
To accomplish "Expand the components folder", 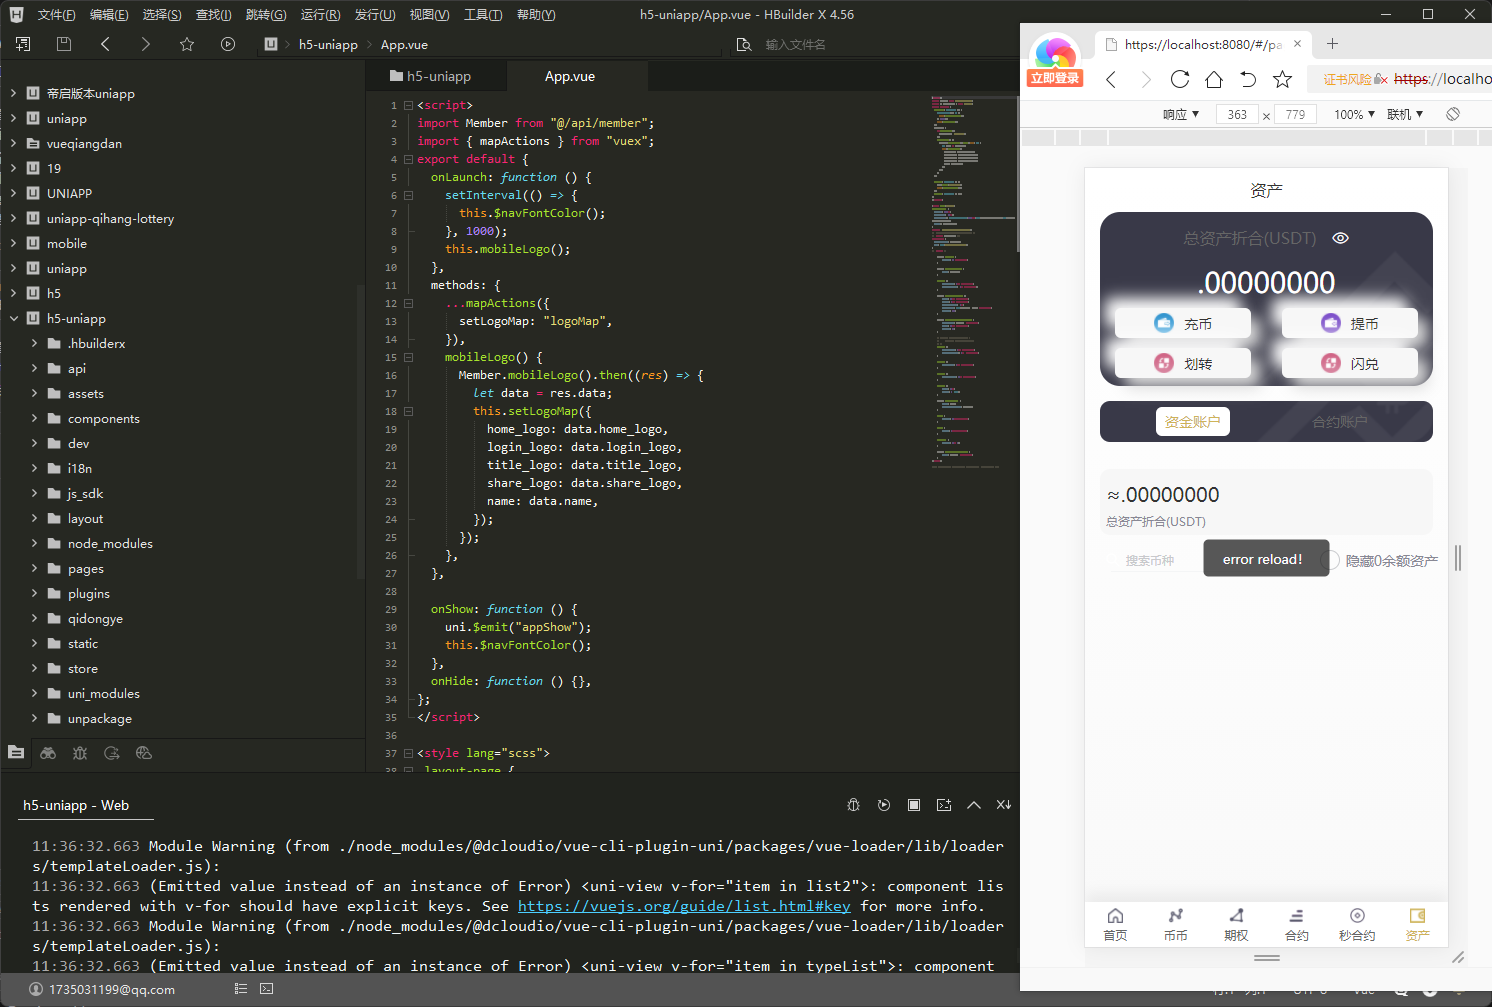I will [35, 419].
